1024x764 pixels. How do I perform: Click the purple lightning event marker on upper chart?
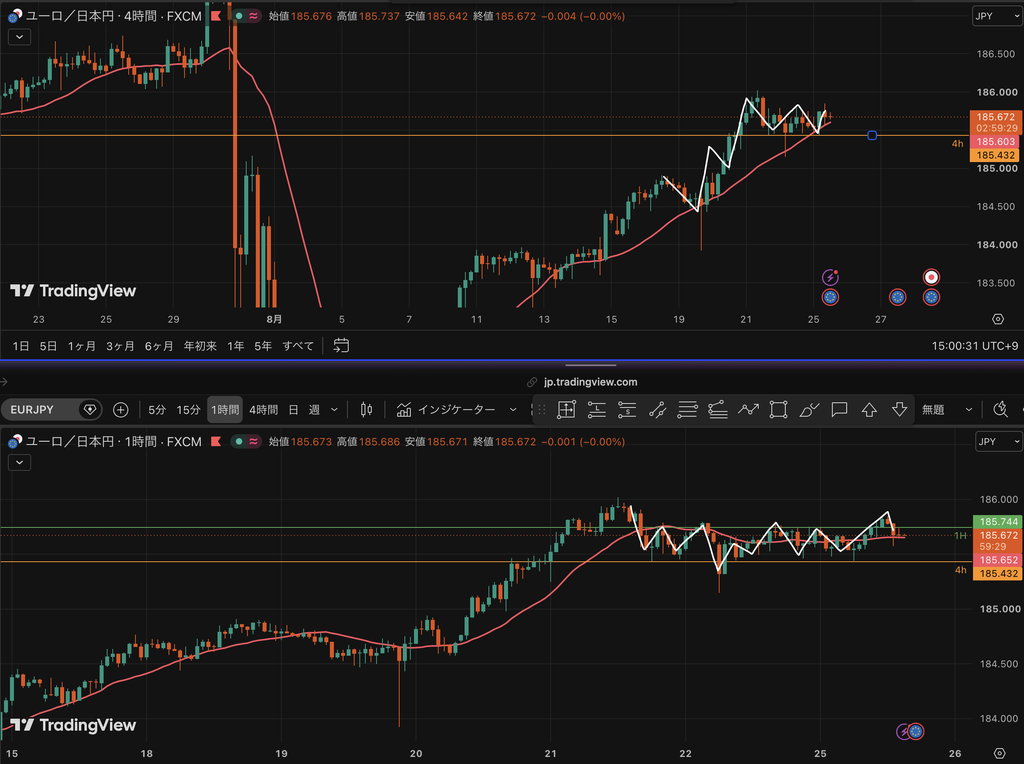[830, 277]
